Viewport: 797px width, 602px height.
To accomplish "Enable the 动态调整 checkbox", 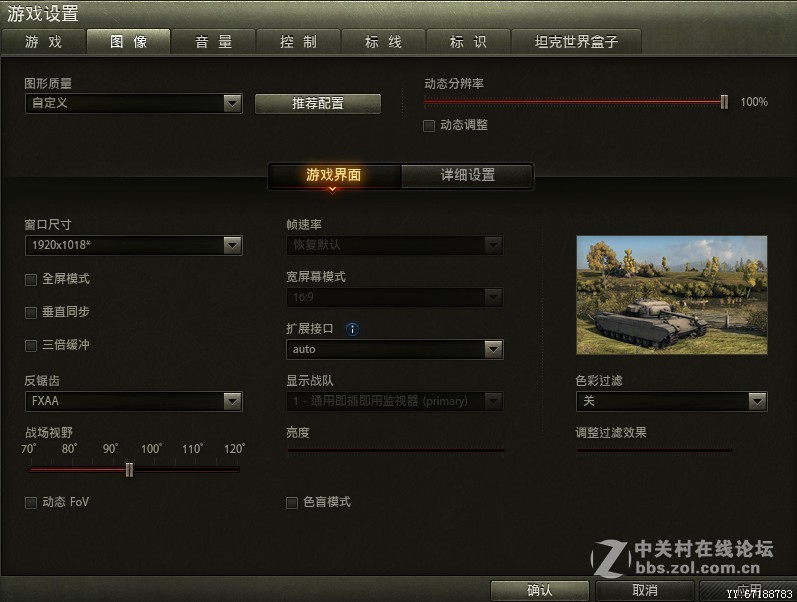I will (429, 125).
